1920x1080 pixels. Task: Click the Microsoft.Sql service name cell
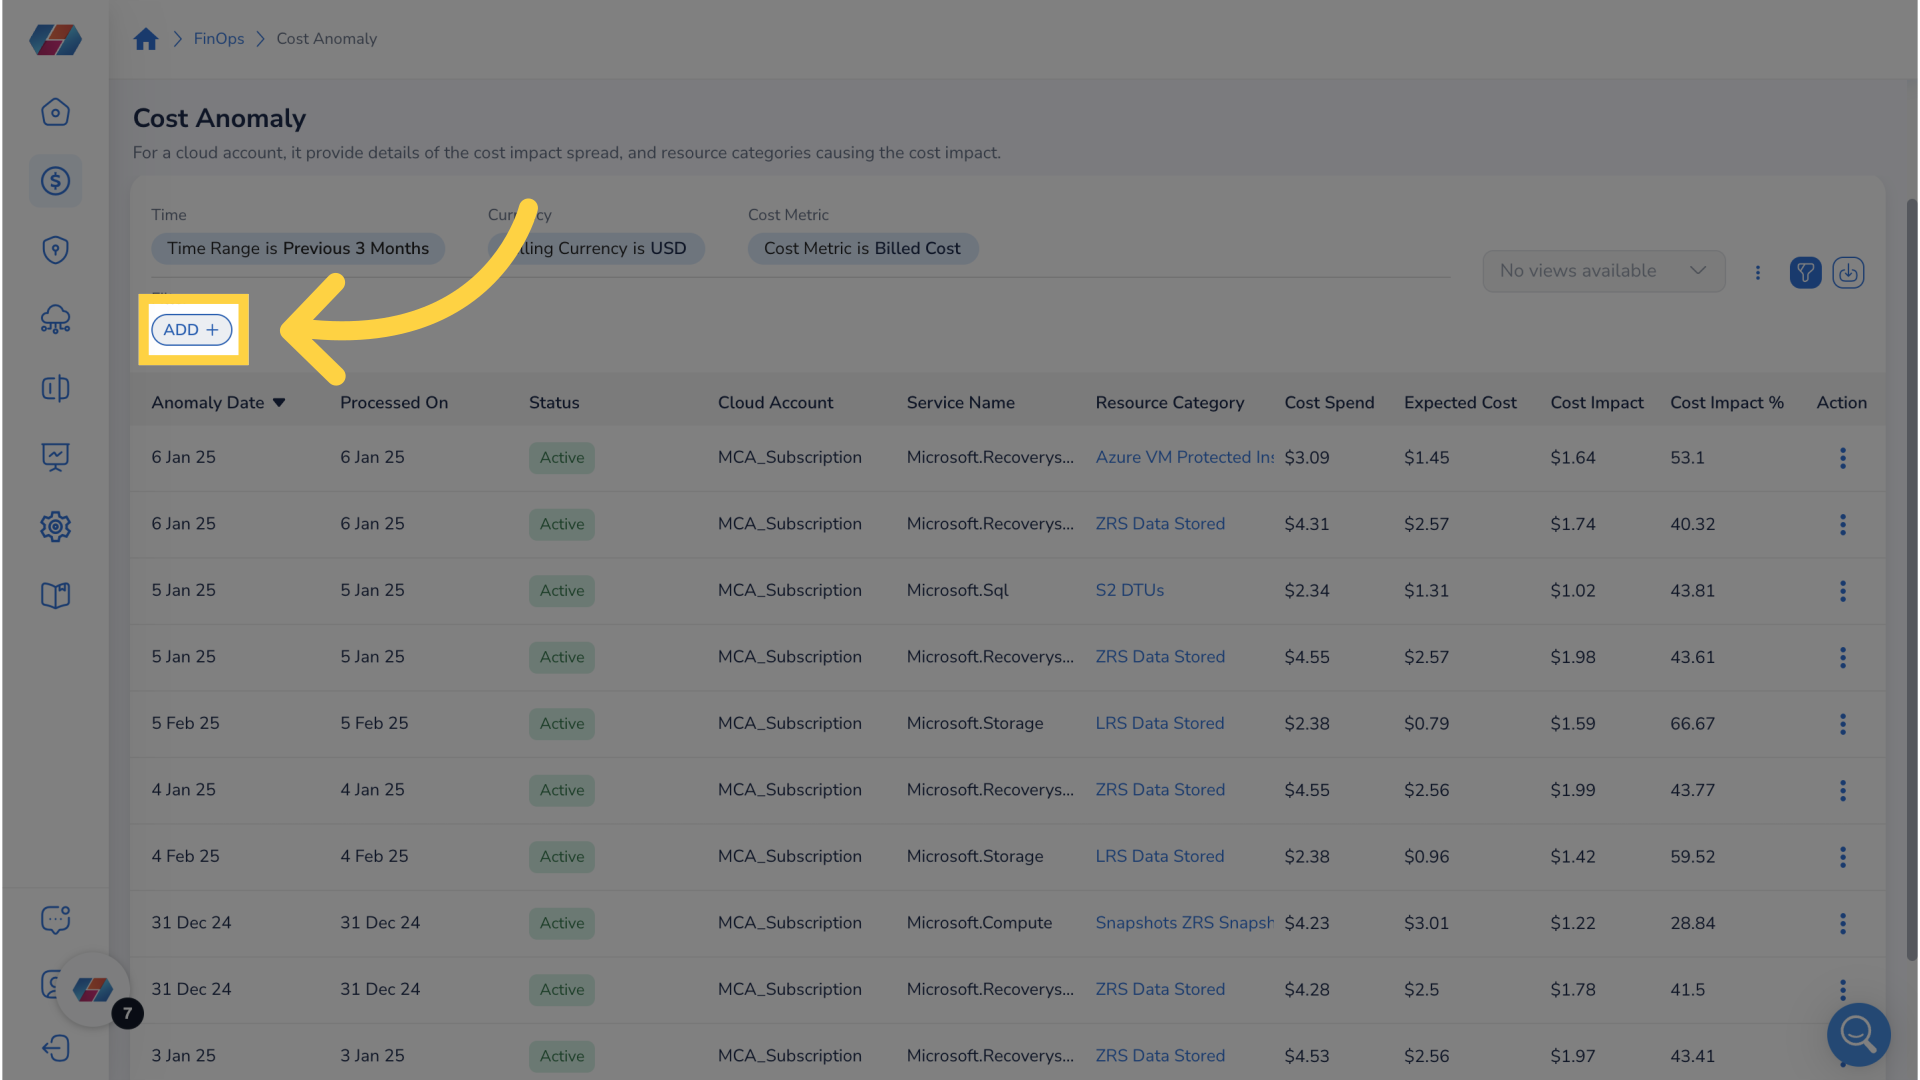click(957, 590)
